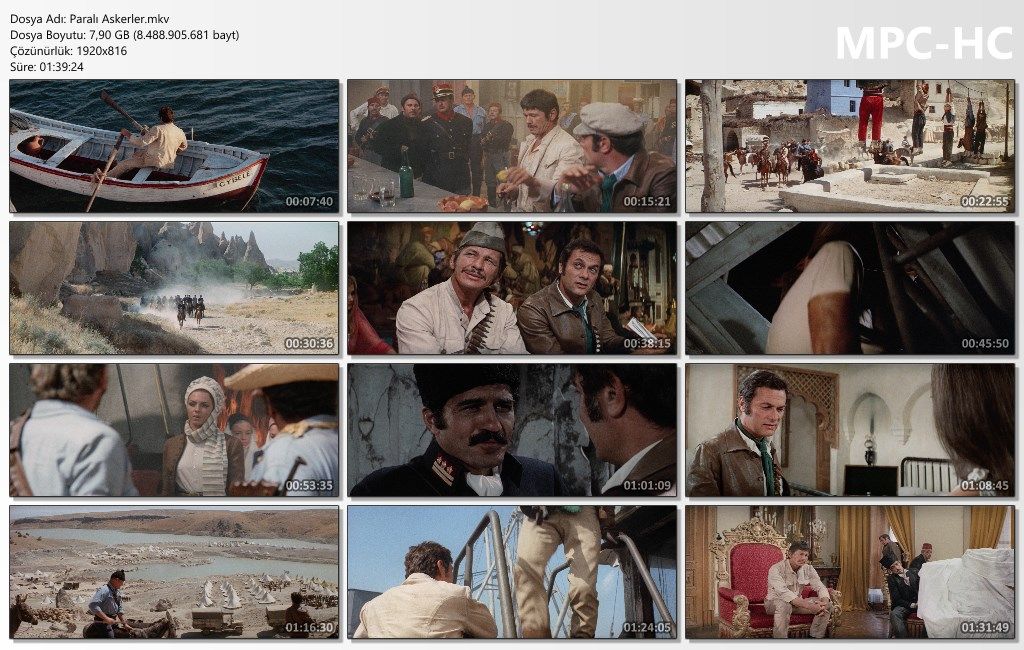The height and width of the screenshot is (650, 1024).
Task: Open the dark wooden stairs thumbnail
Action: [850, 288]
